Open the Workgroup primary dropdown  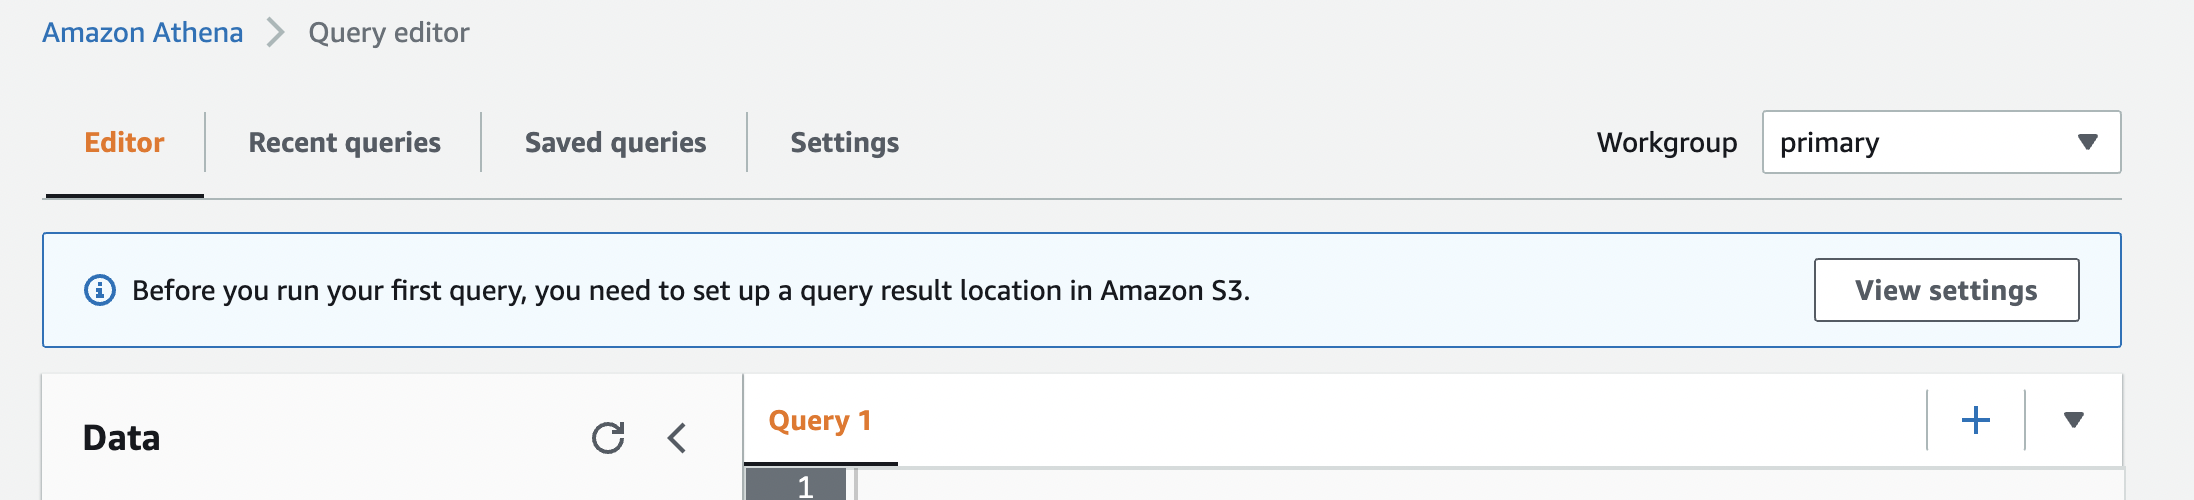coord(1941,142)
